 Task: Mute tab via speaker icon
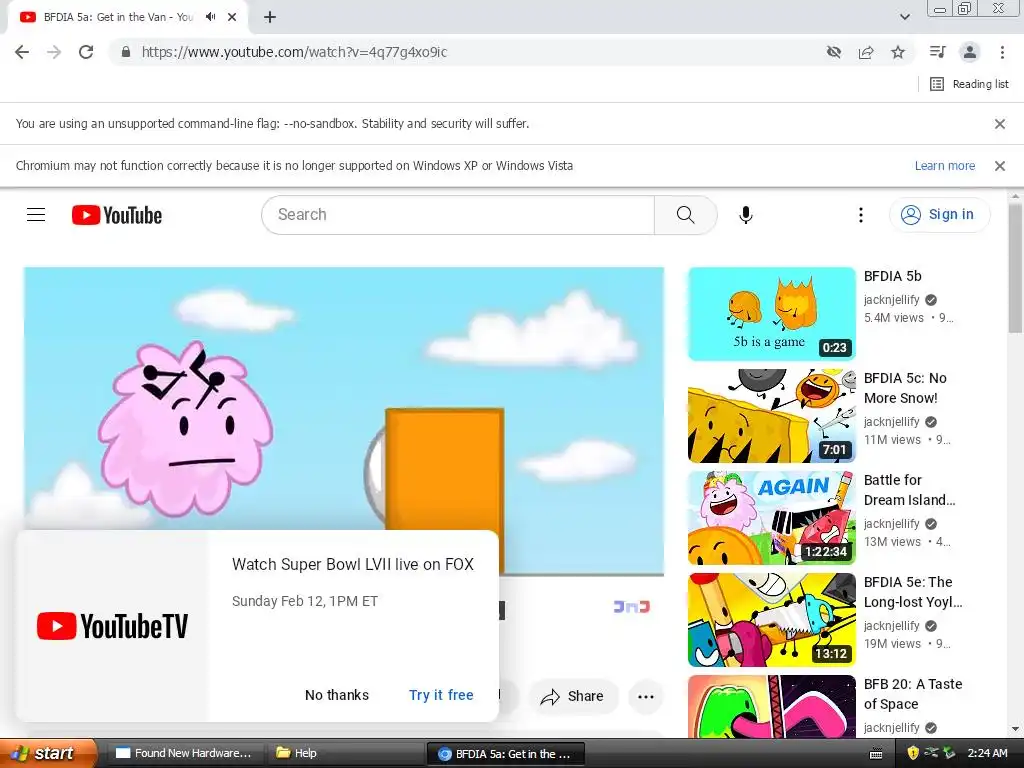[210, 17]
